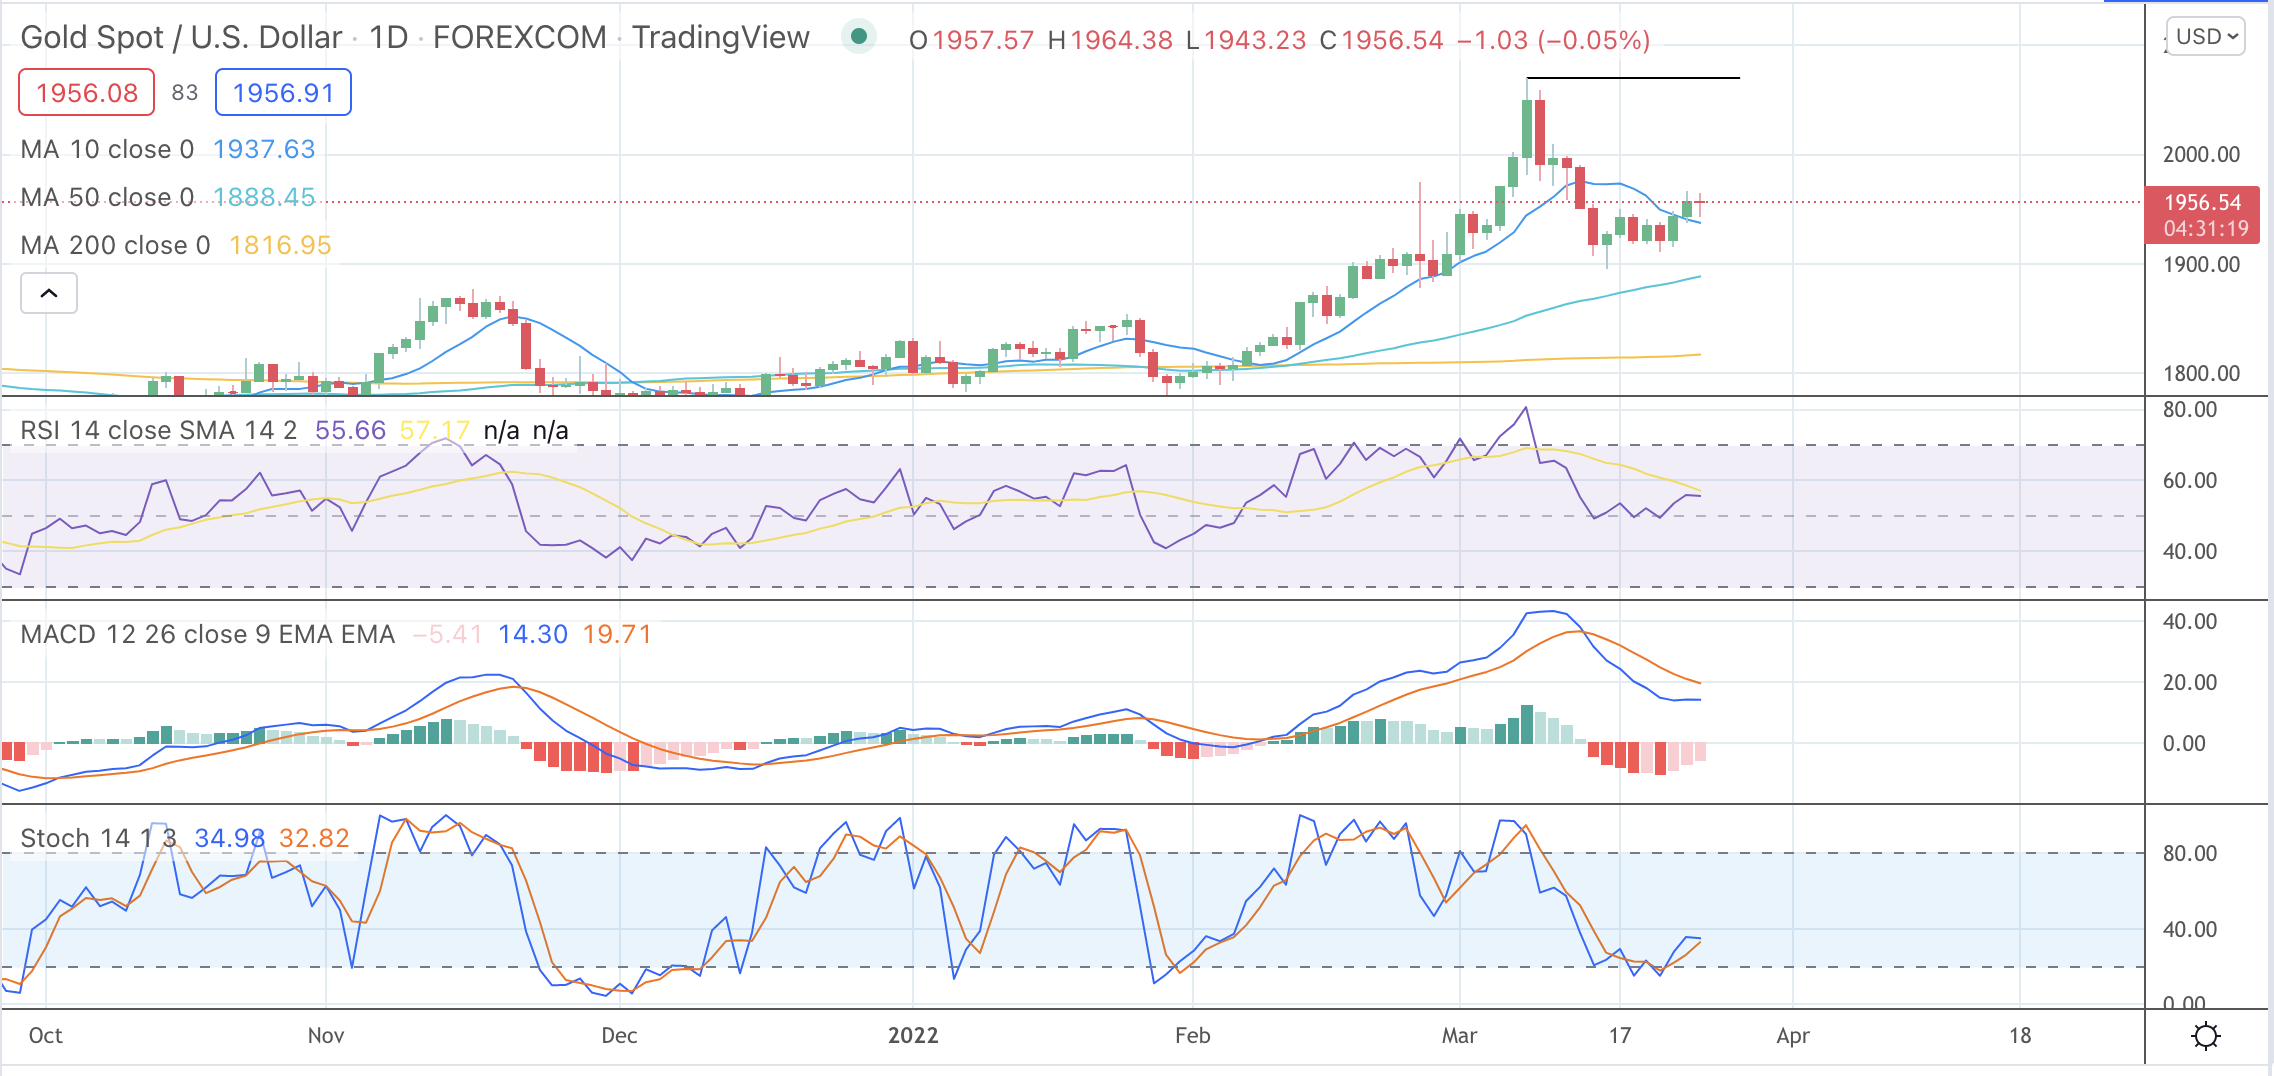The width and height of the screenshot is (2274, 1076).
Task: Select the MA 200 close indicator label
Action: [x=115, y=245]
